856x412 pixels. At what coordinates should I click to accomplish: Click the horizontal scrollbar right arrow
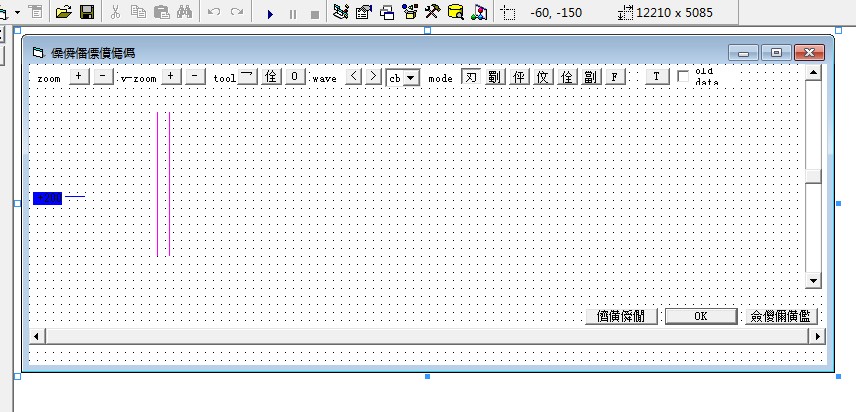click(817, 336)
